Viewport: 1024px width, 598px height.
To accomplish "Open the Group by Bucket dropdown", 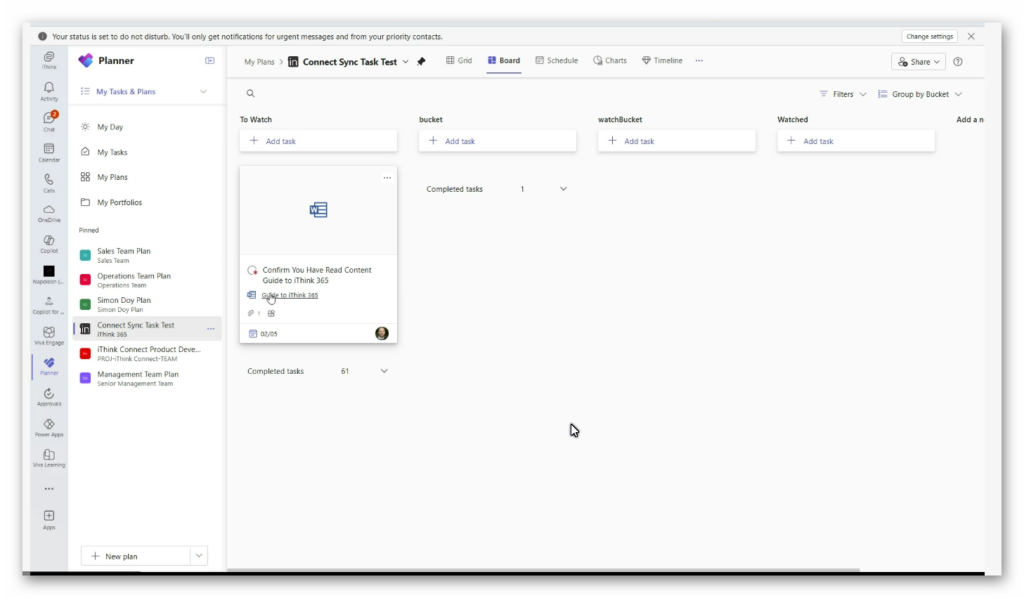I will [x=920, y=94].
